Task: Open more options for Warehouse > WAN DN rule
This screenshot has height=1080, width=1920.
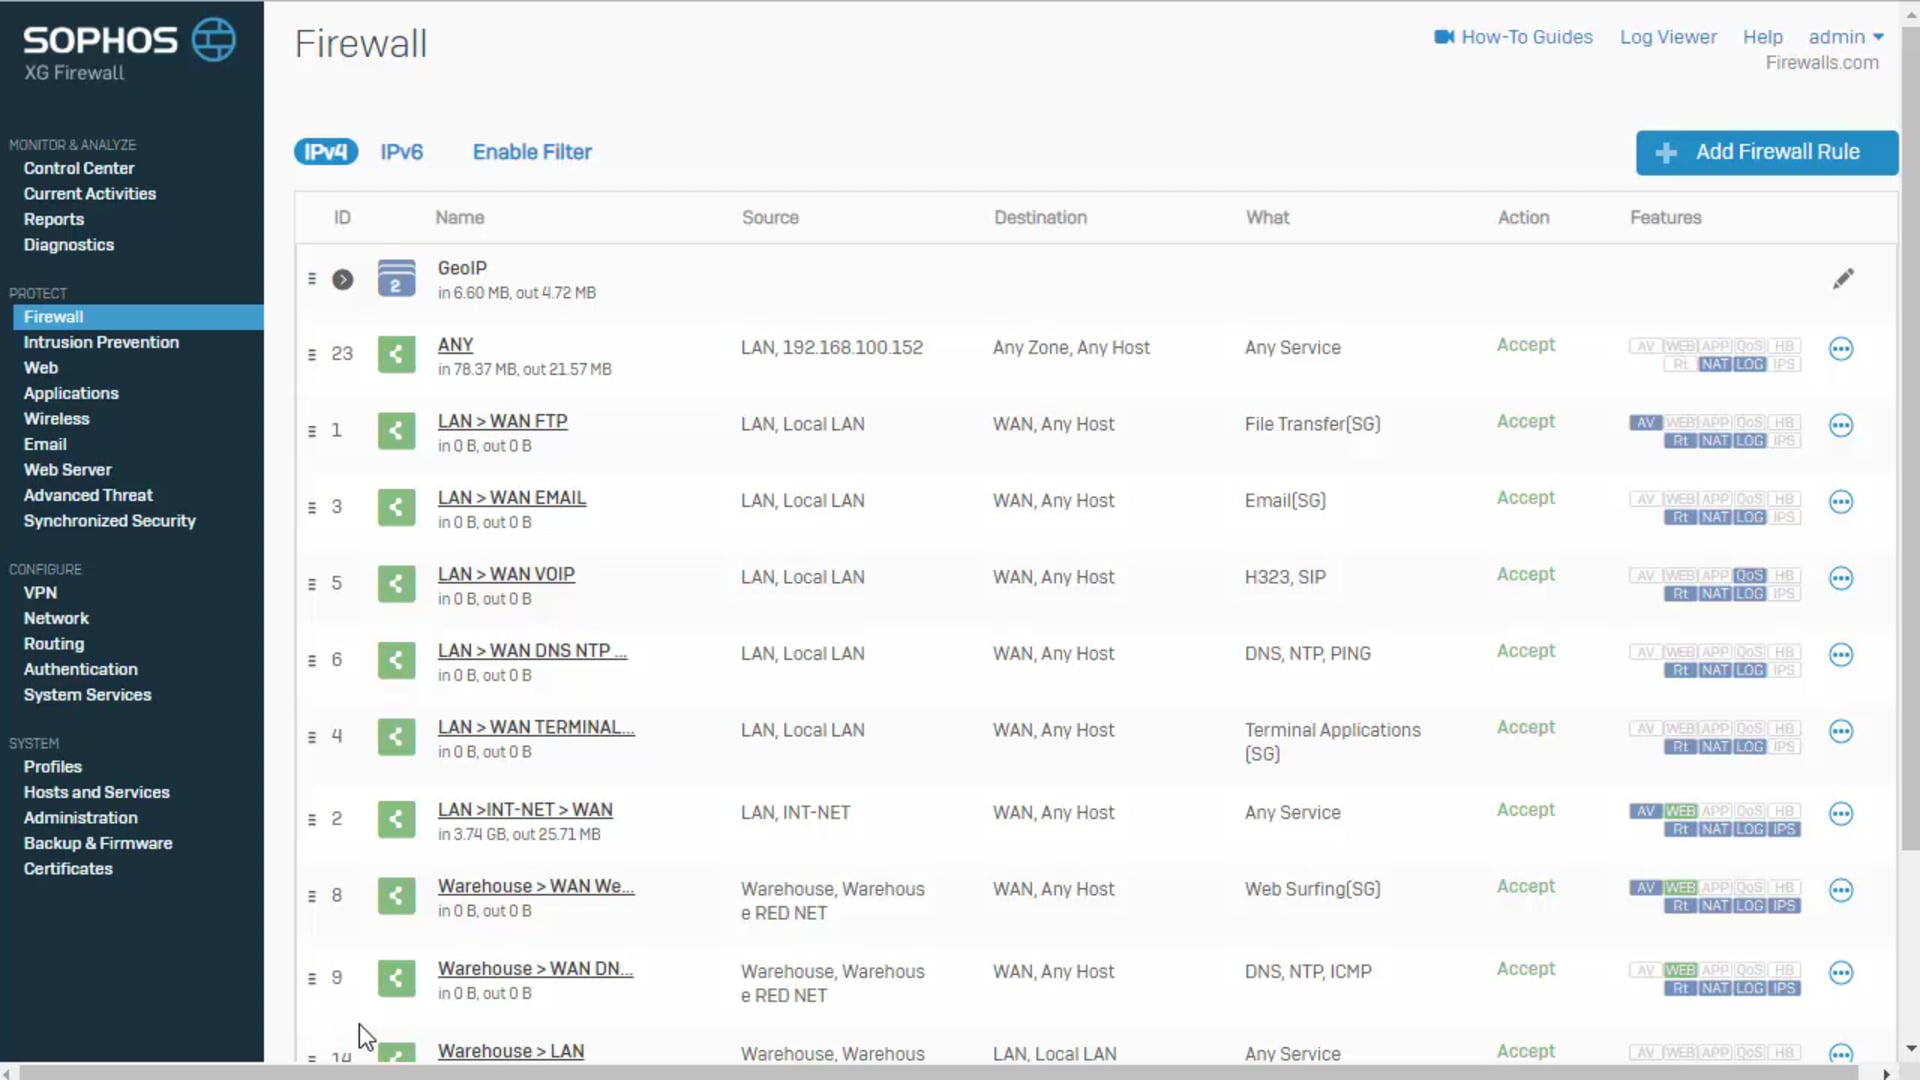Action: [x=1841, y=973]
